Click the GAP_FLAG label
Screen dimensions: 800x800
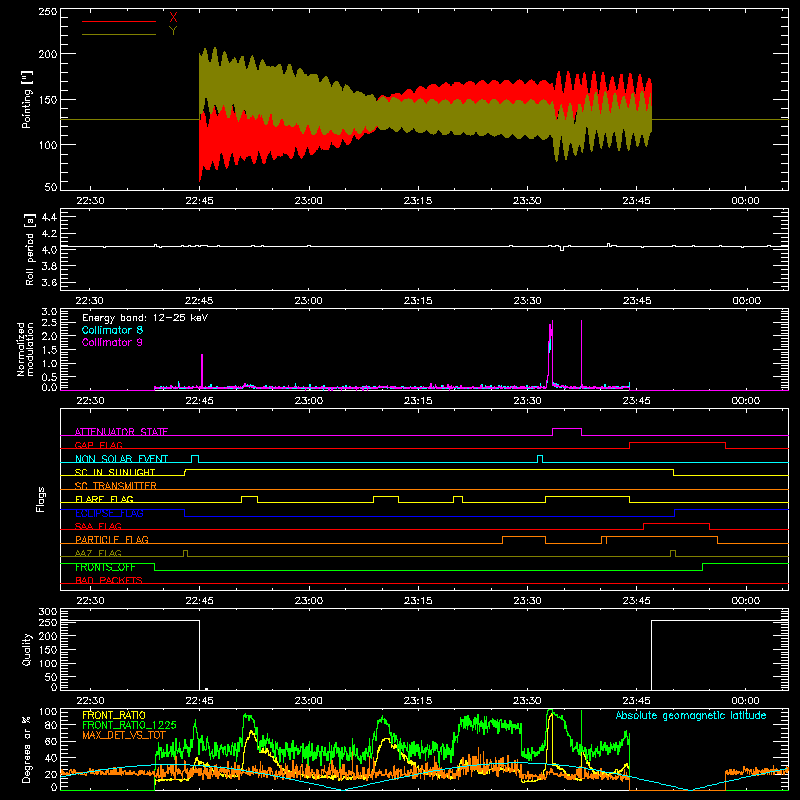click(x=98, y=445)
